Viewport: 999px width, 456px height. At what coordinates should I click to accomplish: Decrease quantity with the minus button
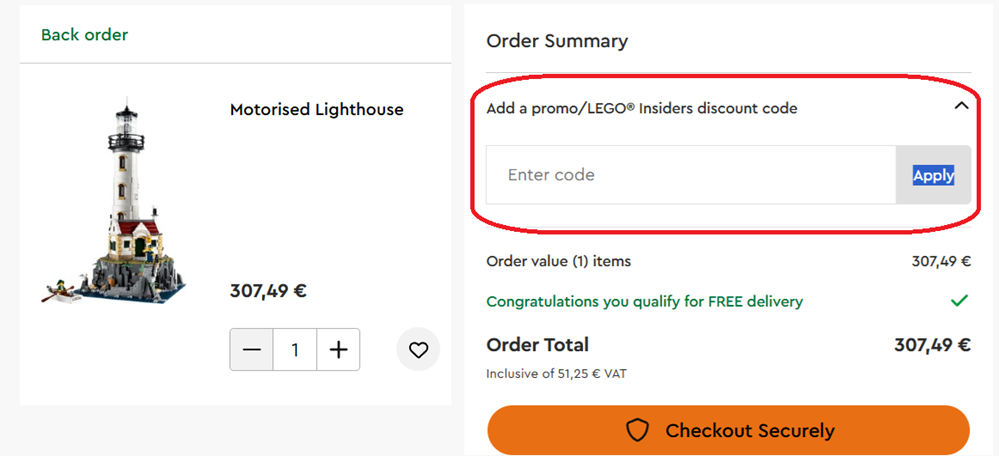[252, 350]
